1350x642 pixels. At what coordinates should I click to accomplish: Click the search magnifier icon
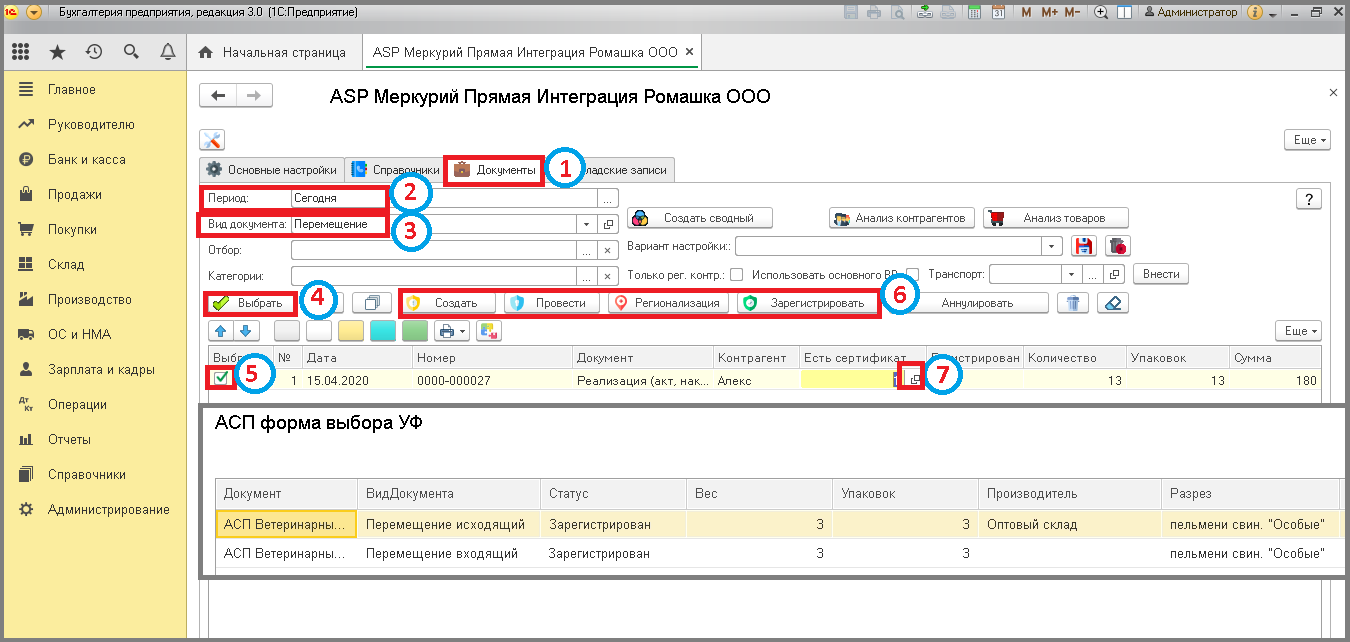tap(131, 52)
